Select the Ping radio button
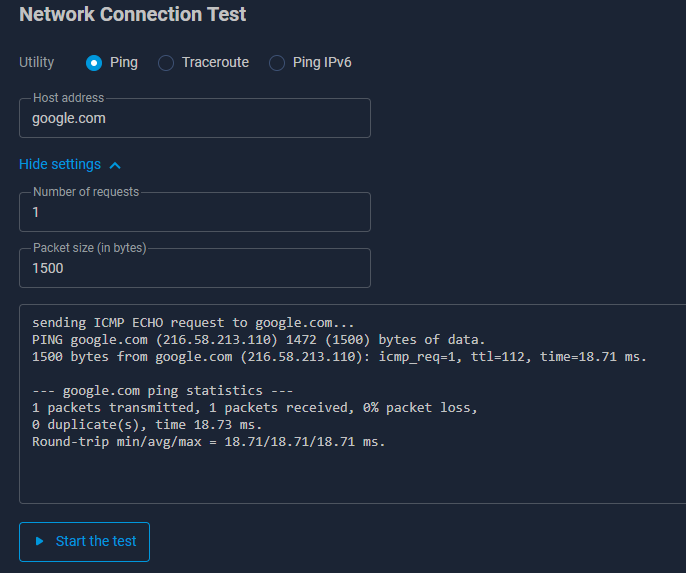The width and height of the screenshot is (686, 573). pos(94,63)
